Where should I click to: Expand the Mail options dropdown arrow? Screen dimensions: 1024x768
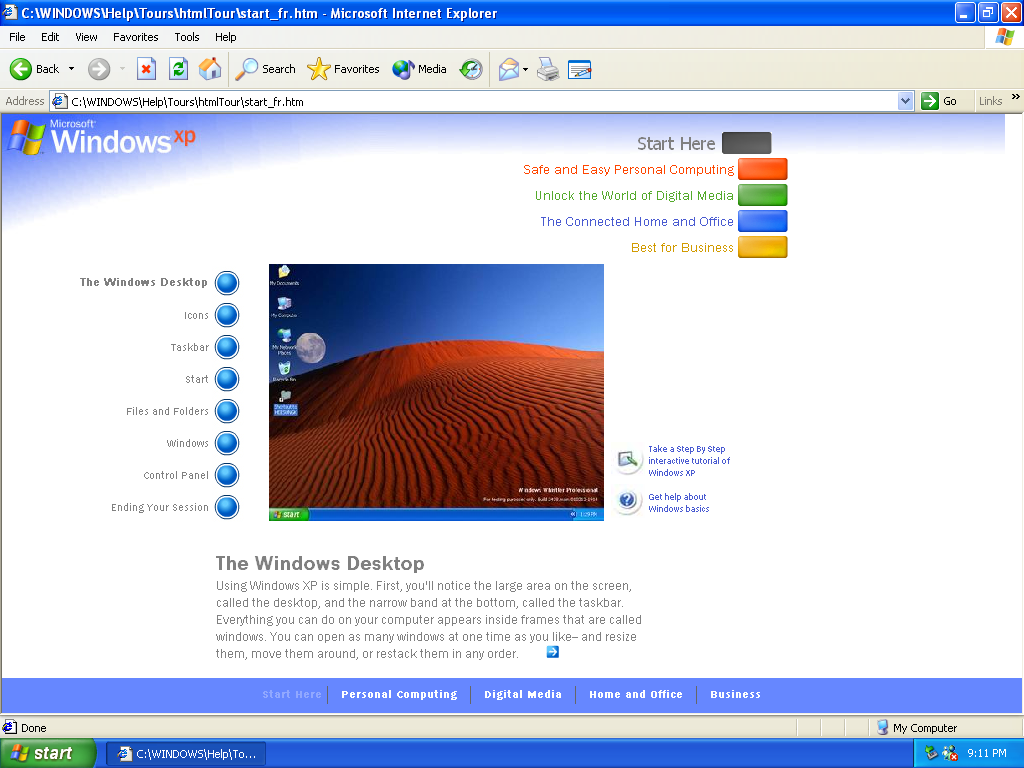[x=525, y=69]
